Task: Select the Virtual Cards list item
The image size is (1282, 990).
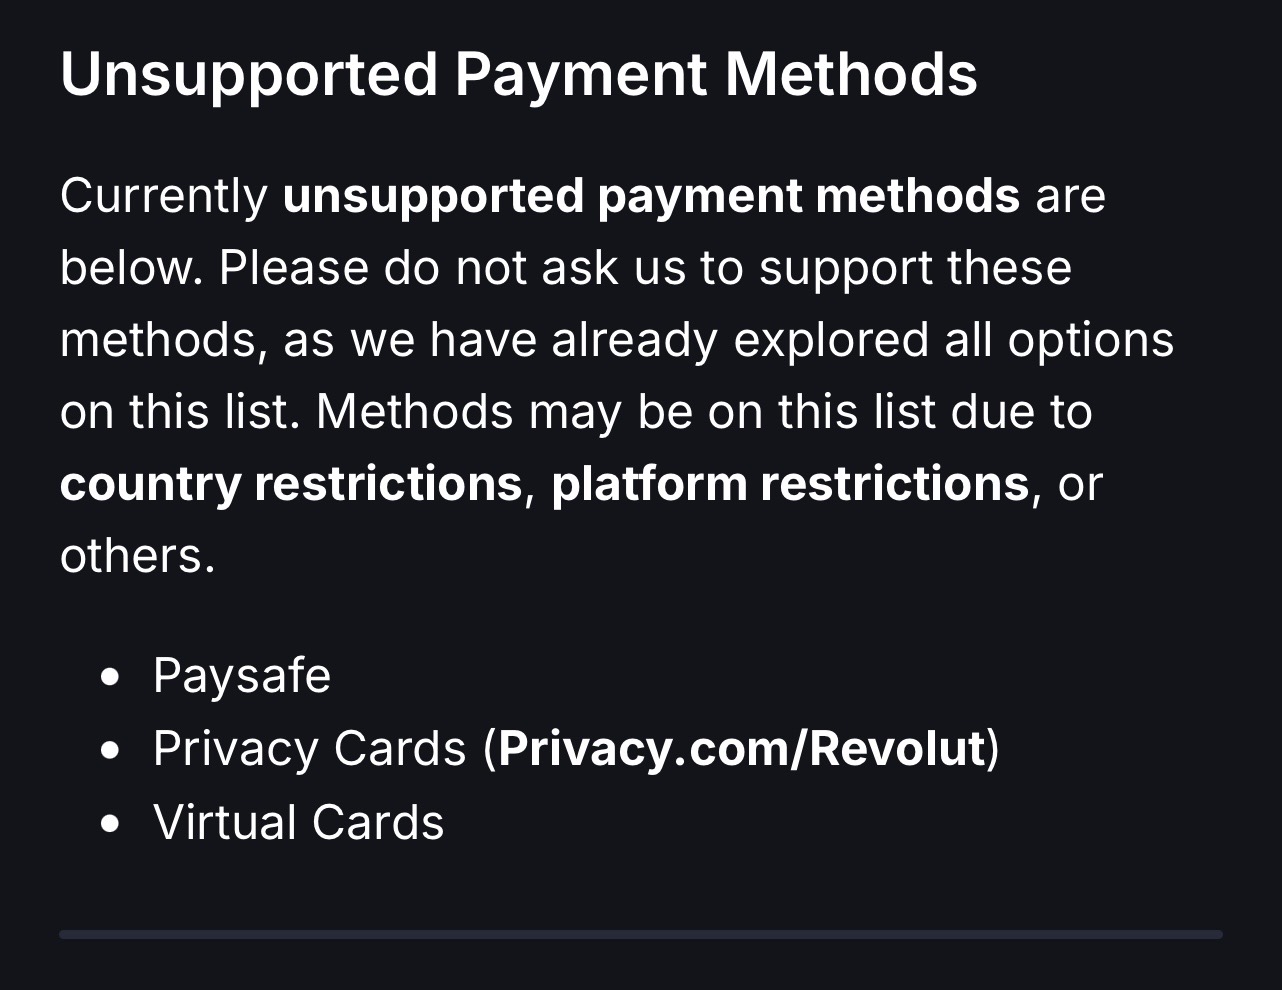Action: pos(298,822)
